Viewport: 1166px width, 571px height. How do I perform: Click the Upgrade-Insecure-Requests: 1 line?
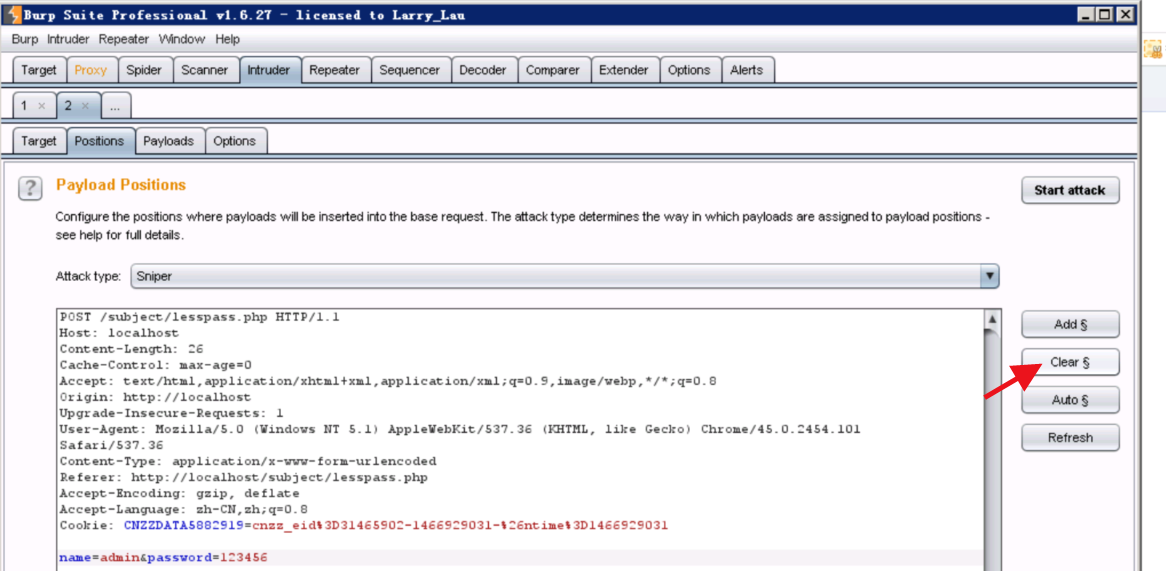[x=172, y=413]
